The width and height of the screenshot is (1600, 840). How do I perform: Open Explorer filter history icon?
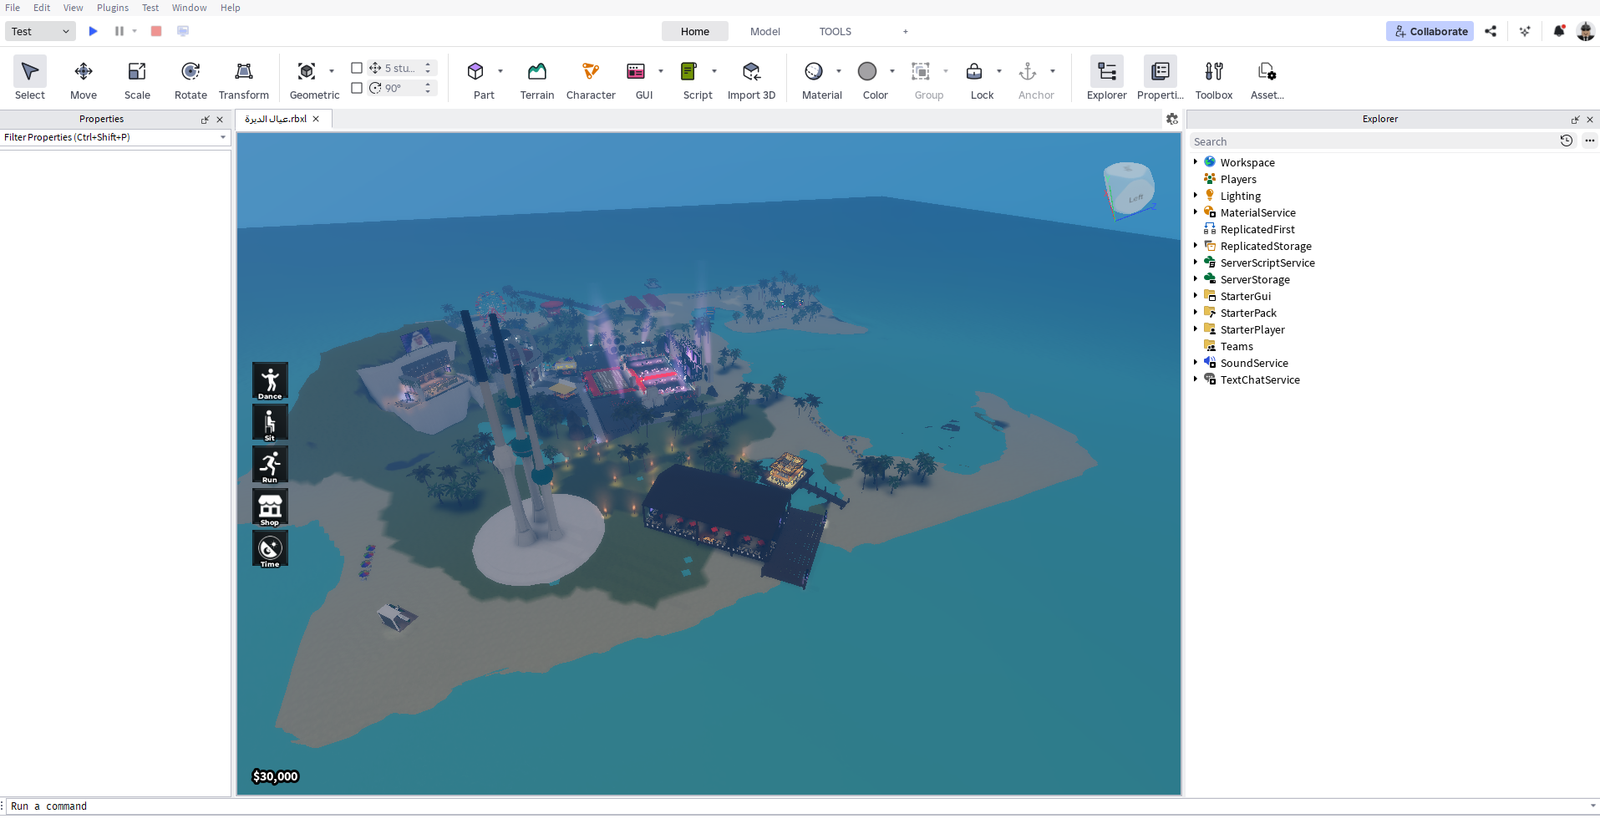[x=1567, y=141]
